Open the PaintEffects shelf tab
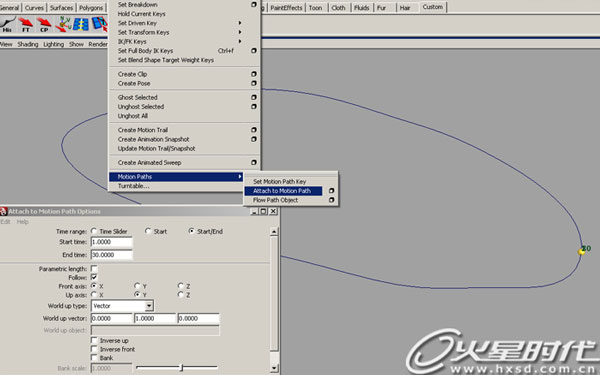Image resolution: width=600 pixels, height=375 pixels. pyautogui.click(x=286, y=7)
